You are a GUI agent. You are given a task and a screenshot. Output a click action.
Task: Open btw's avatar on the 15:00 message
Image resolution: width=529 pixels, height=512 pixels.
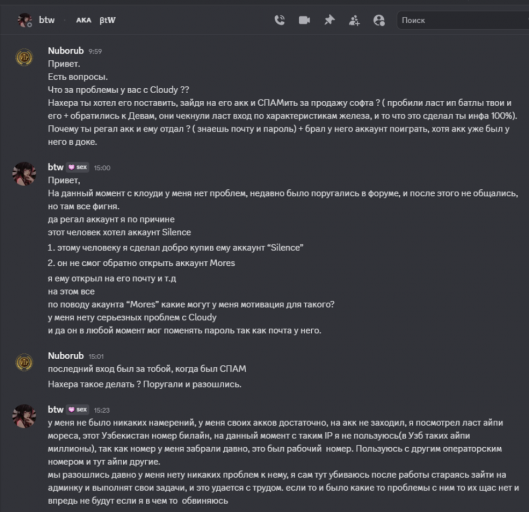24,174
